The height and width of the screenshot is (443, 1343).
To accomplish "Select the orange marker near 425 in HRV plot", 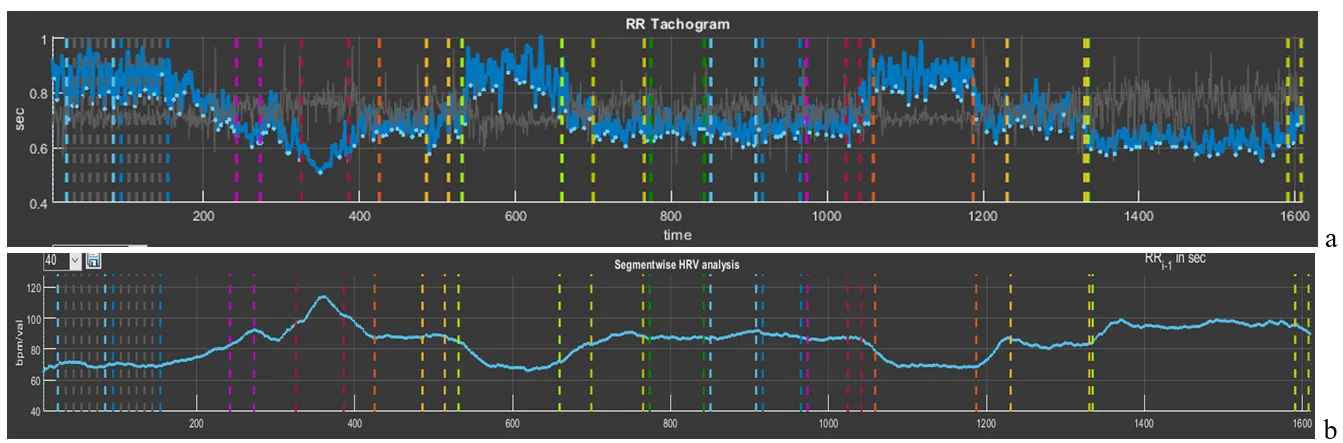I will point(374,340).
